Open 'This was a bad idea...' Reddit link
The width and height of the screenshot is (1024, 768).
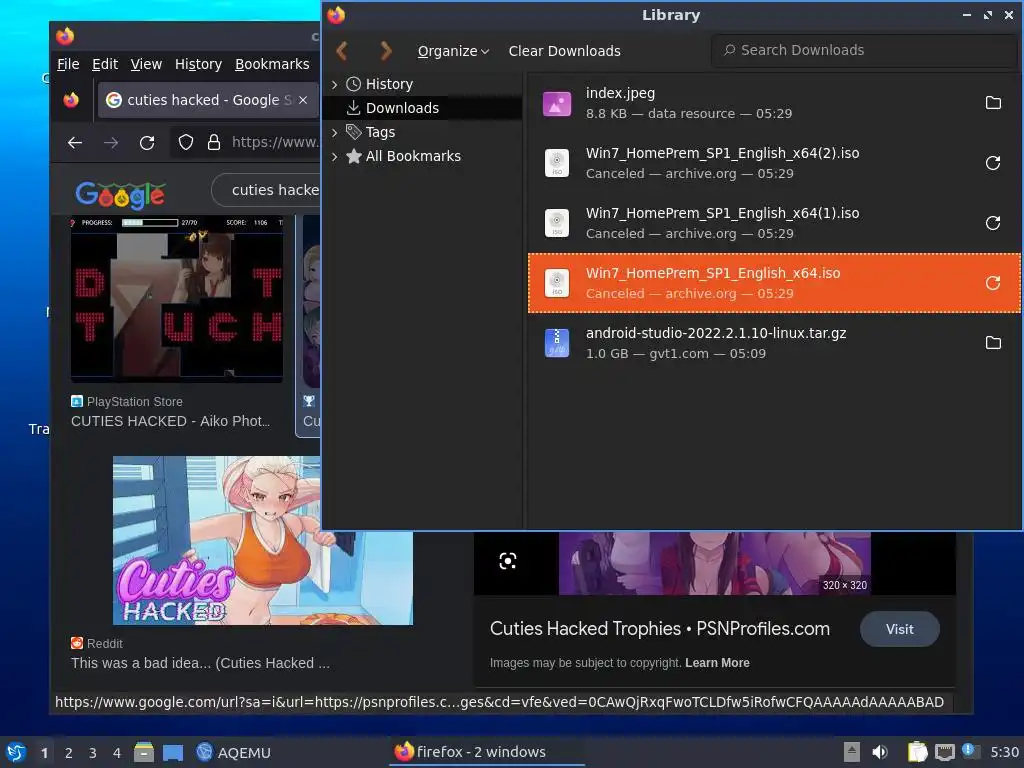[200, 663]
